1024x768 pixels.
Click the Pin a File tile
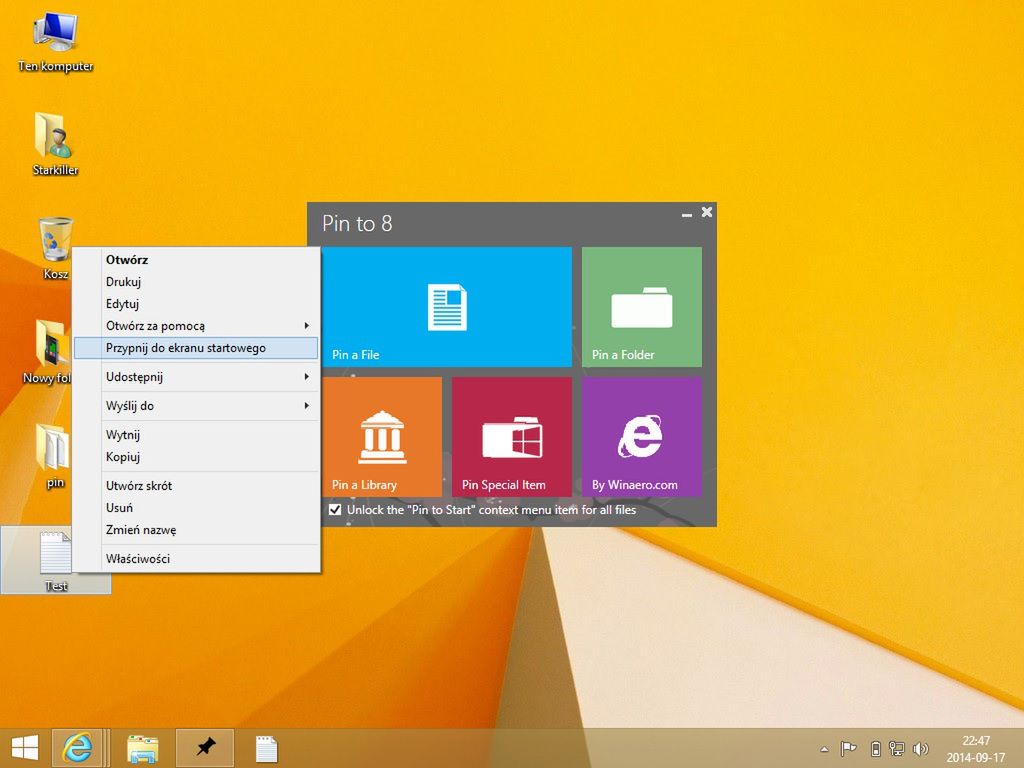click(447, 307)
